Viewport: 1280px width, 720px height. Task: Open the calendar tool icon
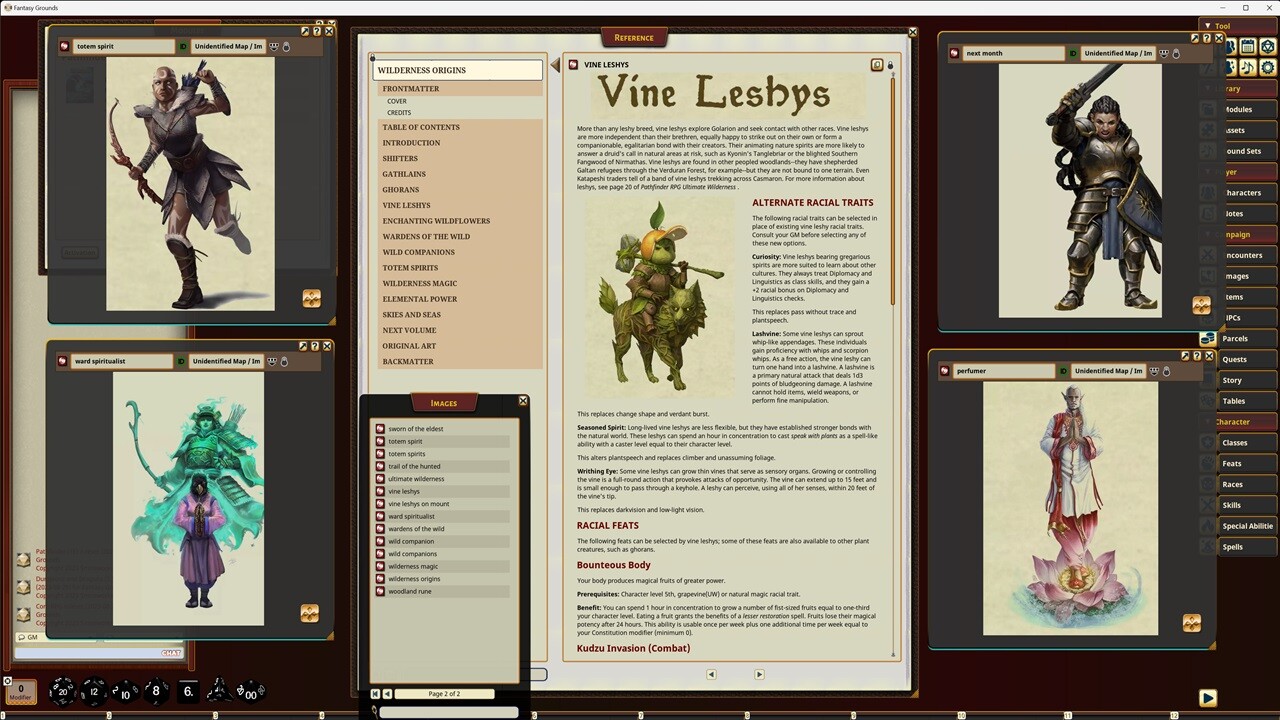tap(1248, 47)
